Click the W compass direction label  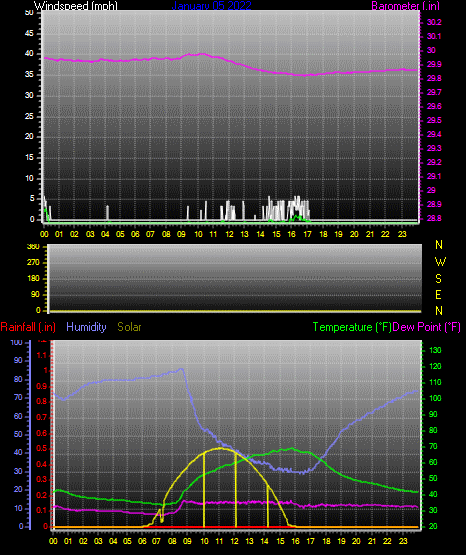click(x=440, y=262)
